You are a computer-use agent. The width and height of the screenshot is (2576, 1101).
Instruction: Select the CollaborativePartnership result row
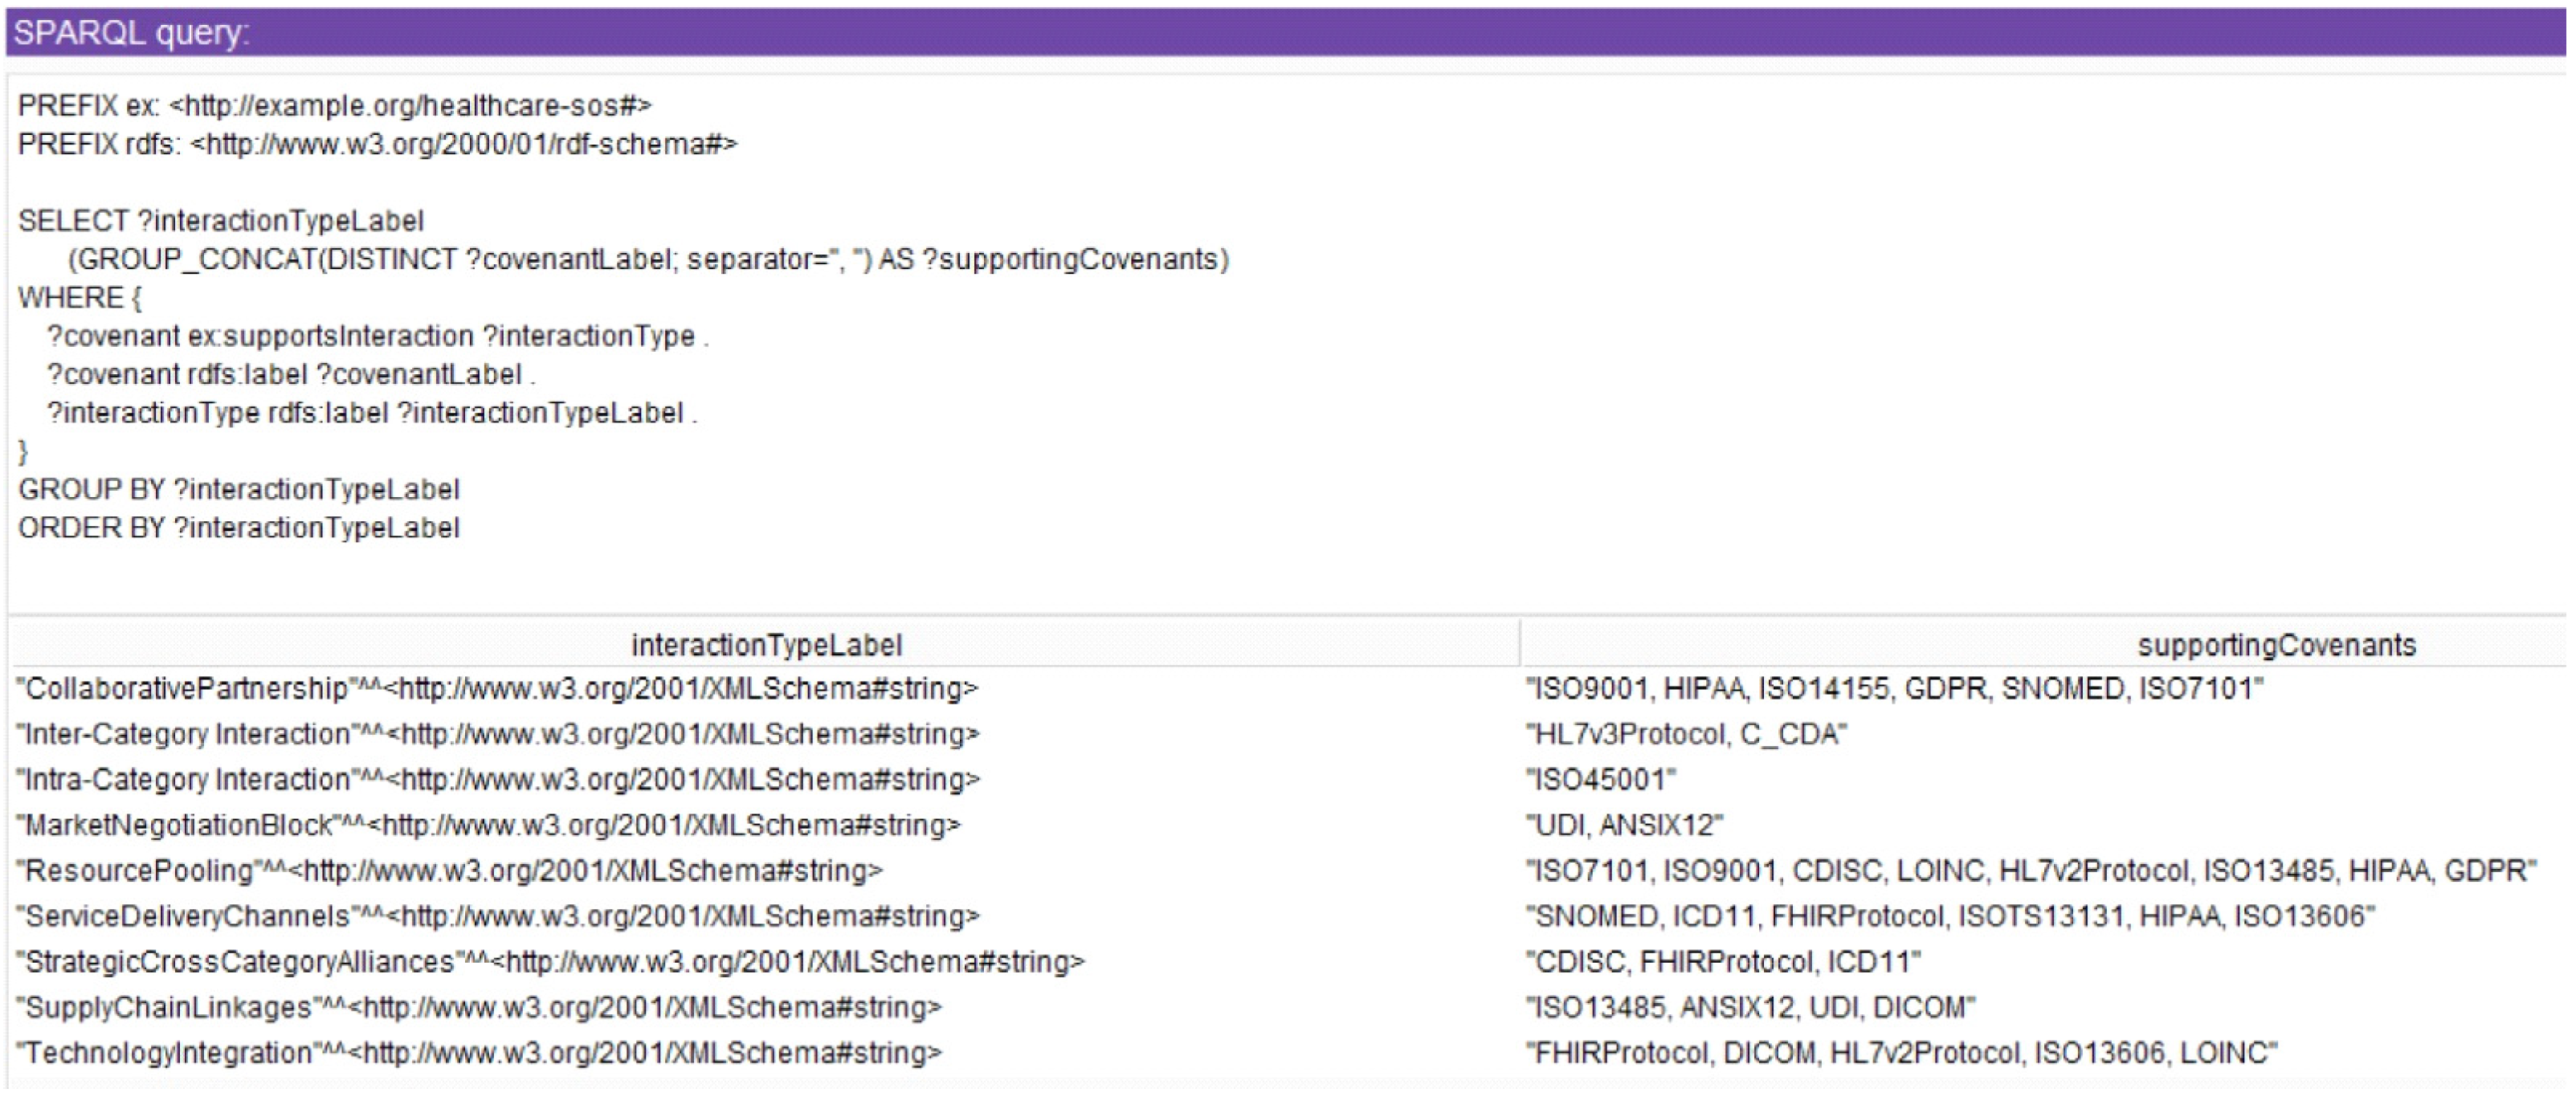coord(497,689)
